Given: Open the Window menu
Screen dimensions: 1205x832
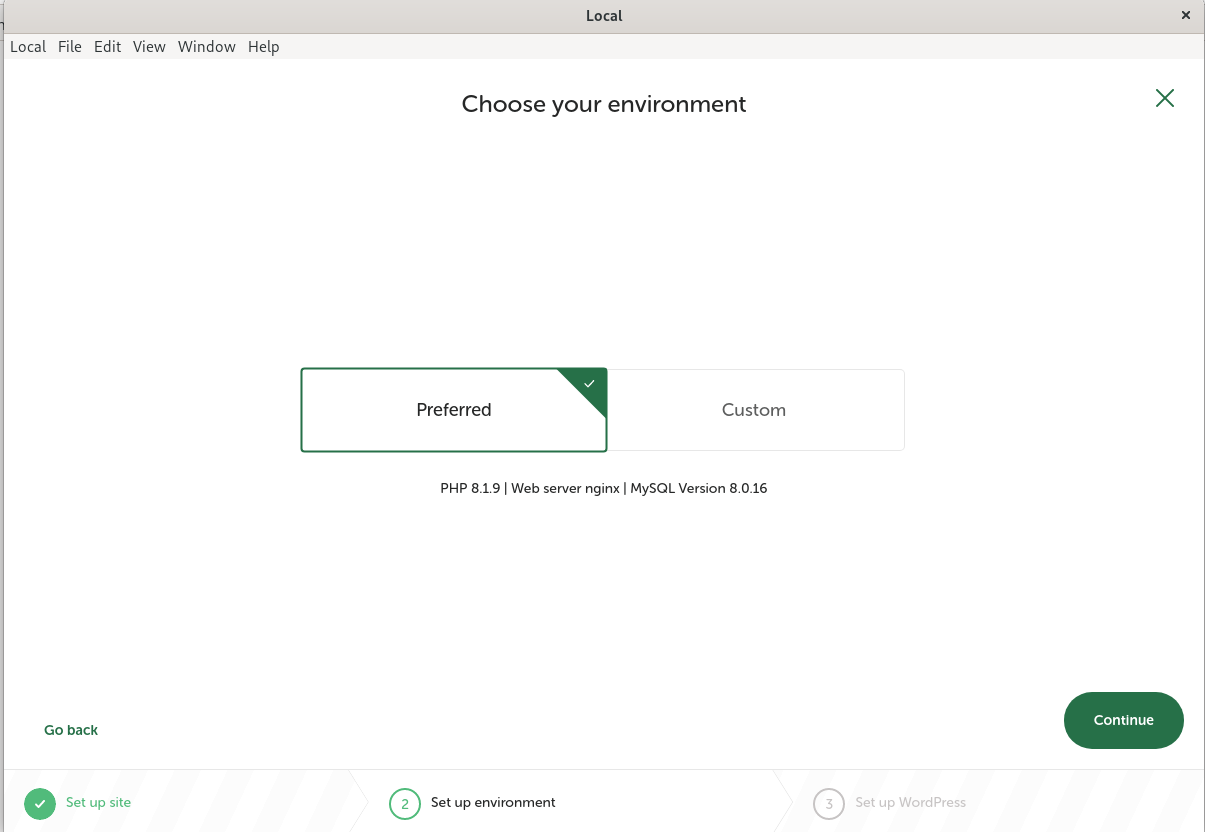Looking at the screenshot, I should (207, 47).
